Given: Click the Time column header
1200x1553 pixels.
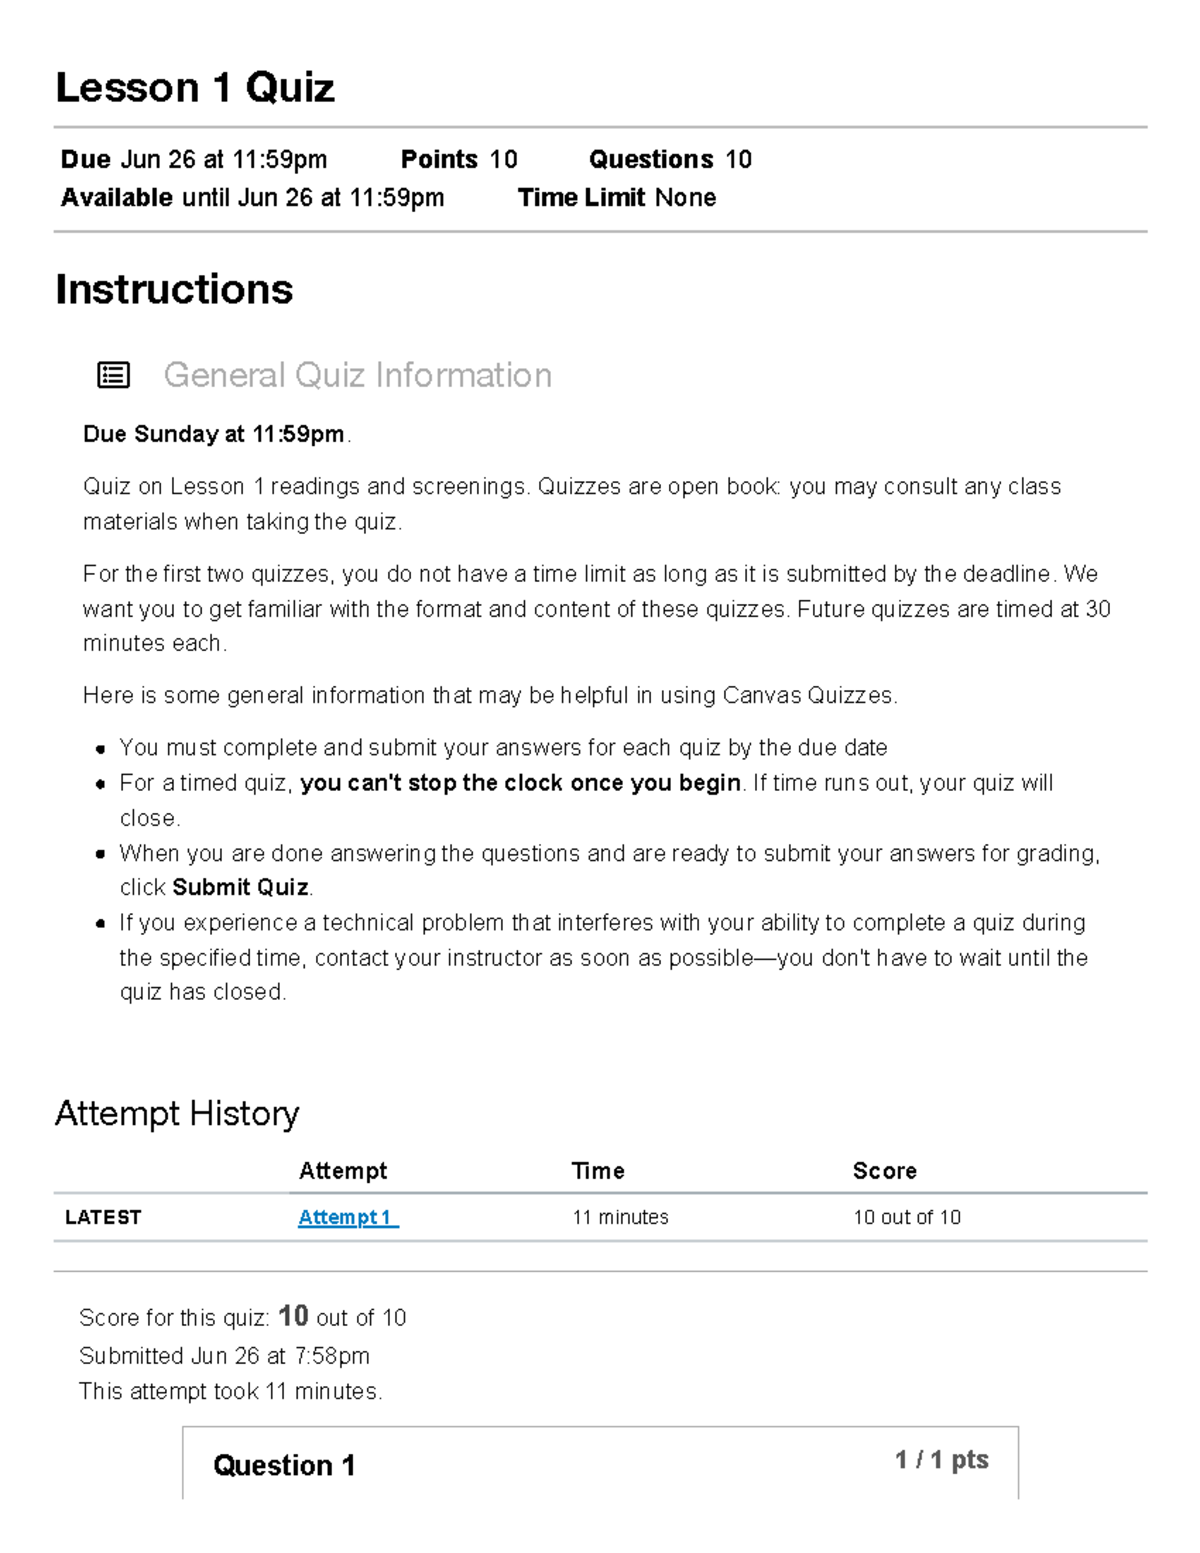Looking at the screenshot, I should coord(598,1171).
